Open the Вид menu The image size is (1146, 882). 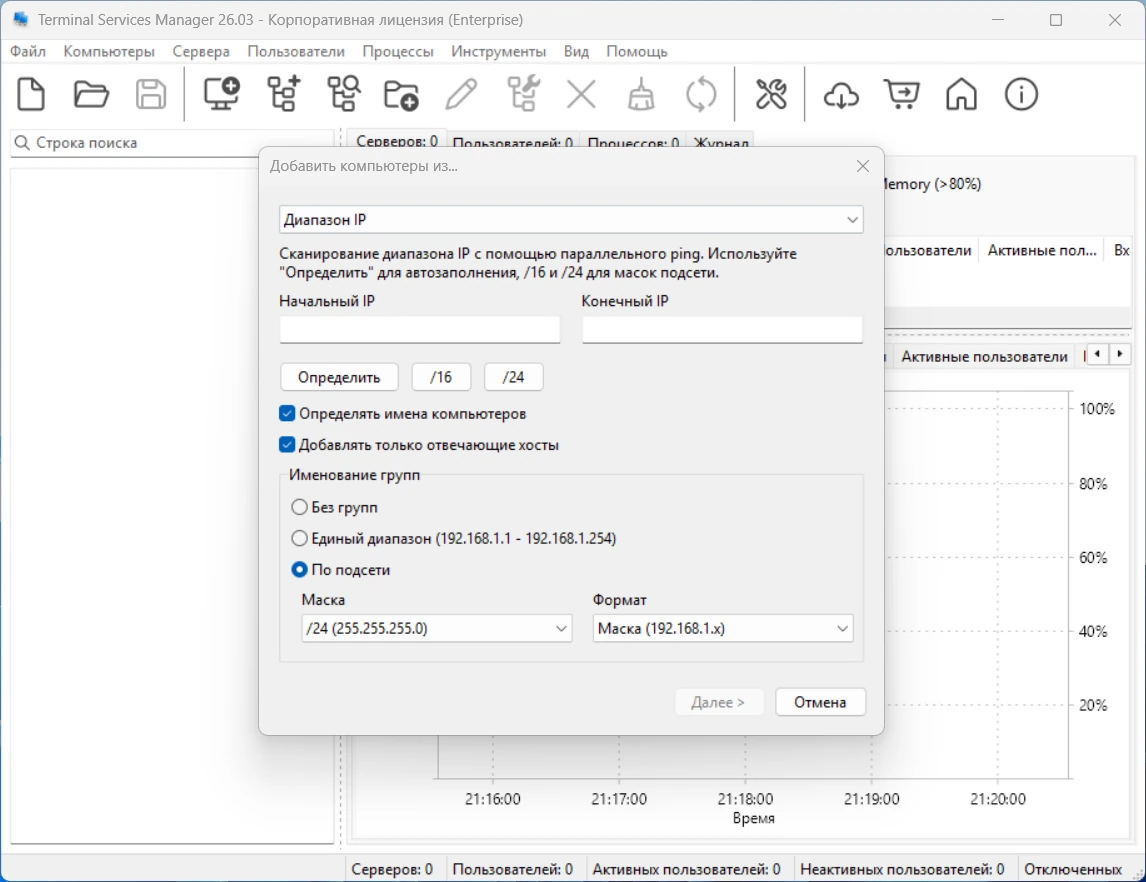576,51
